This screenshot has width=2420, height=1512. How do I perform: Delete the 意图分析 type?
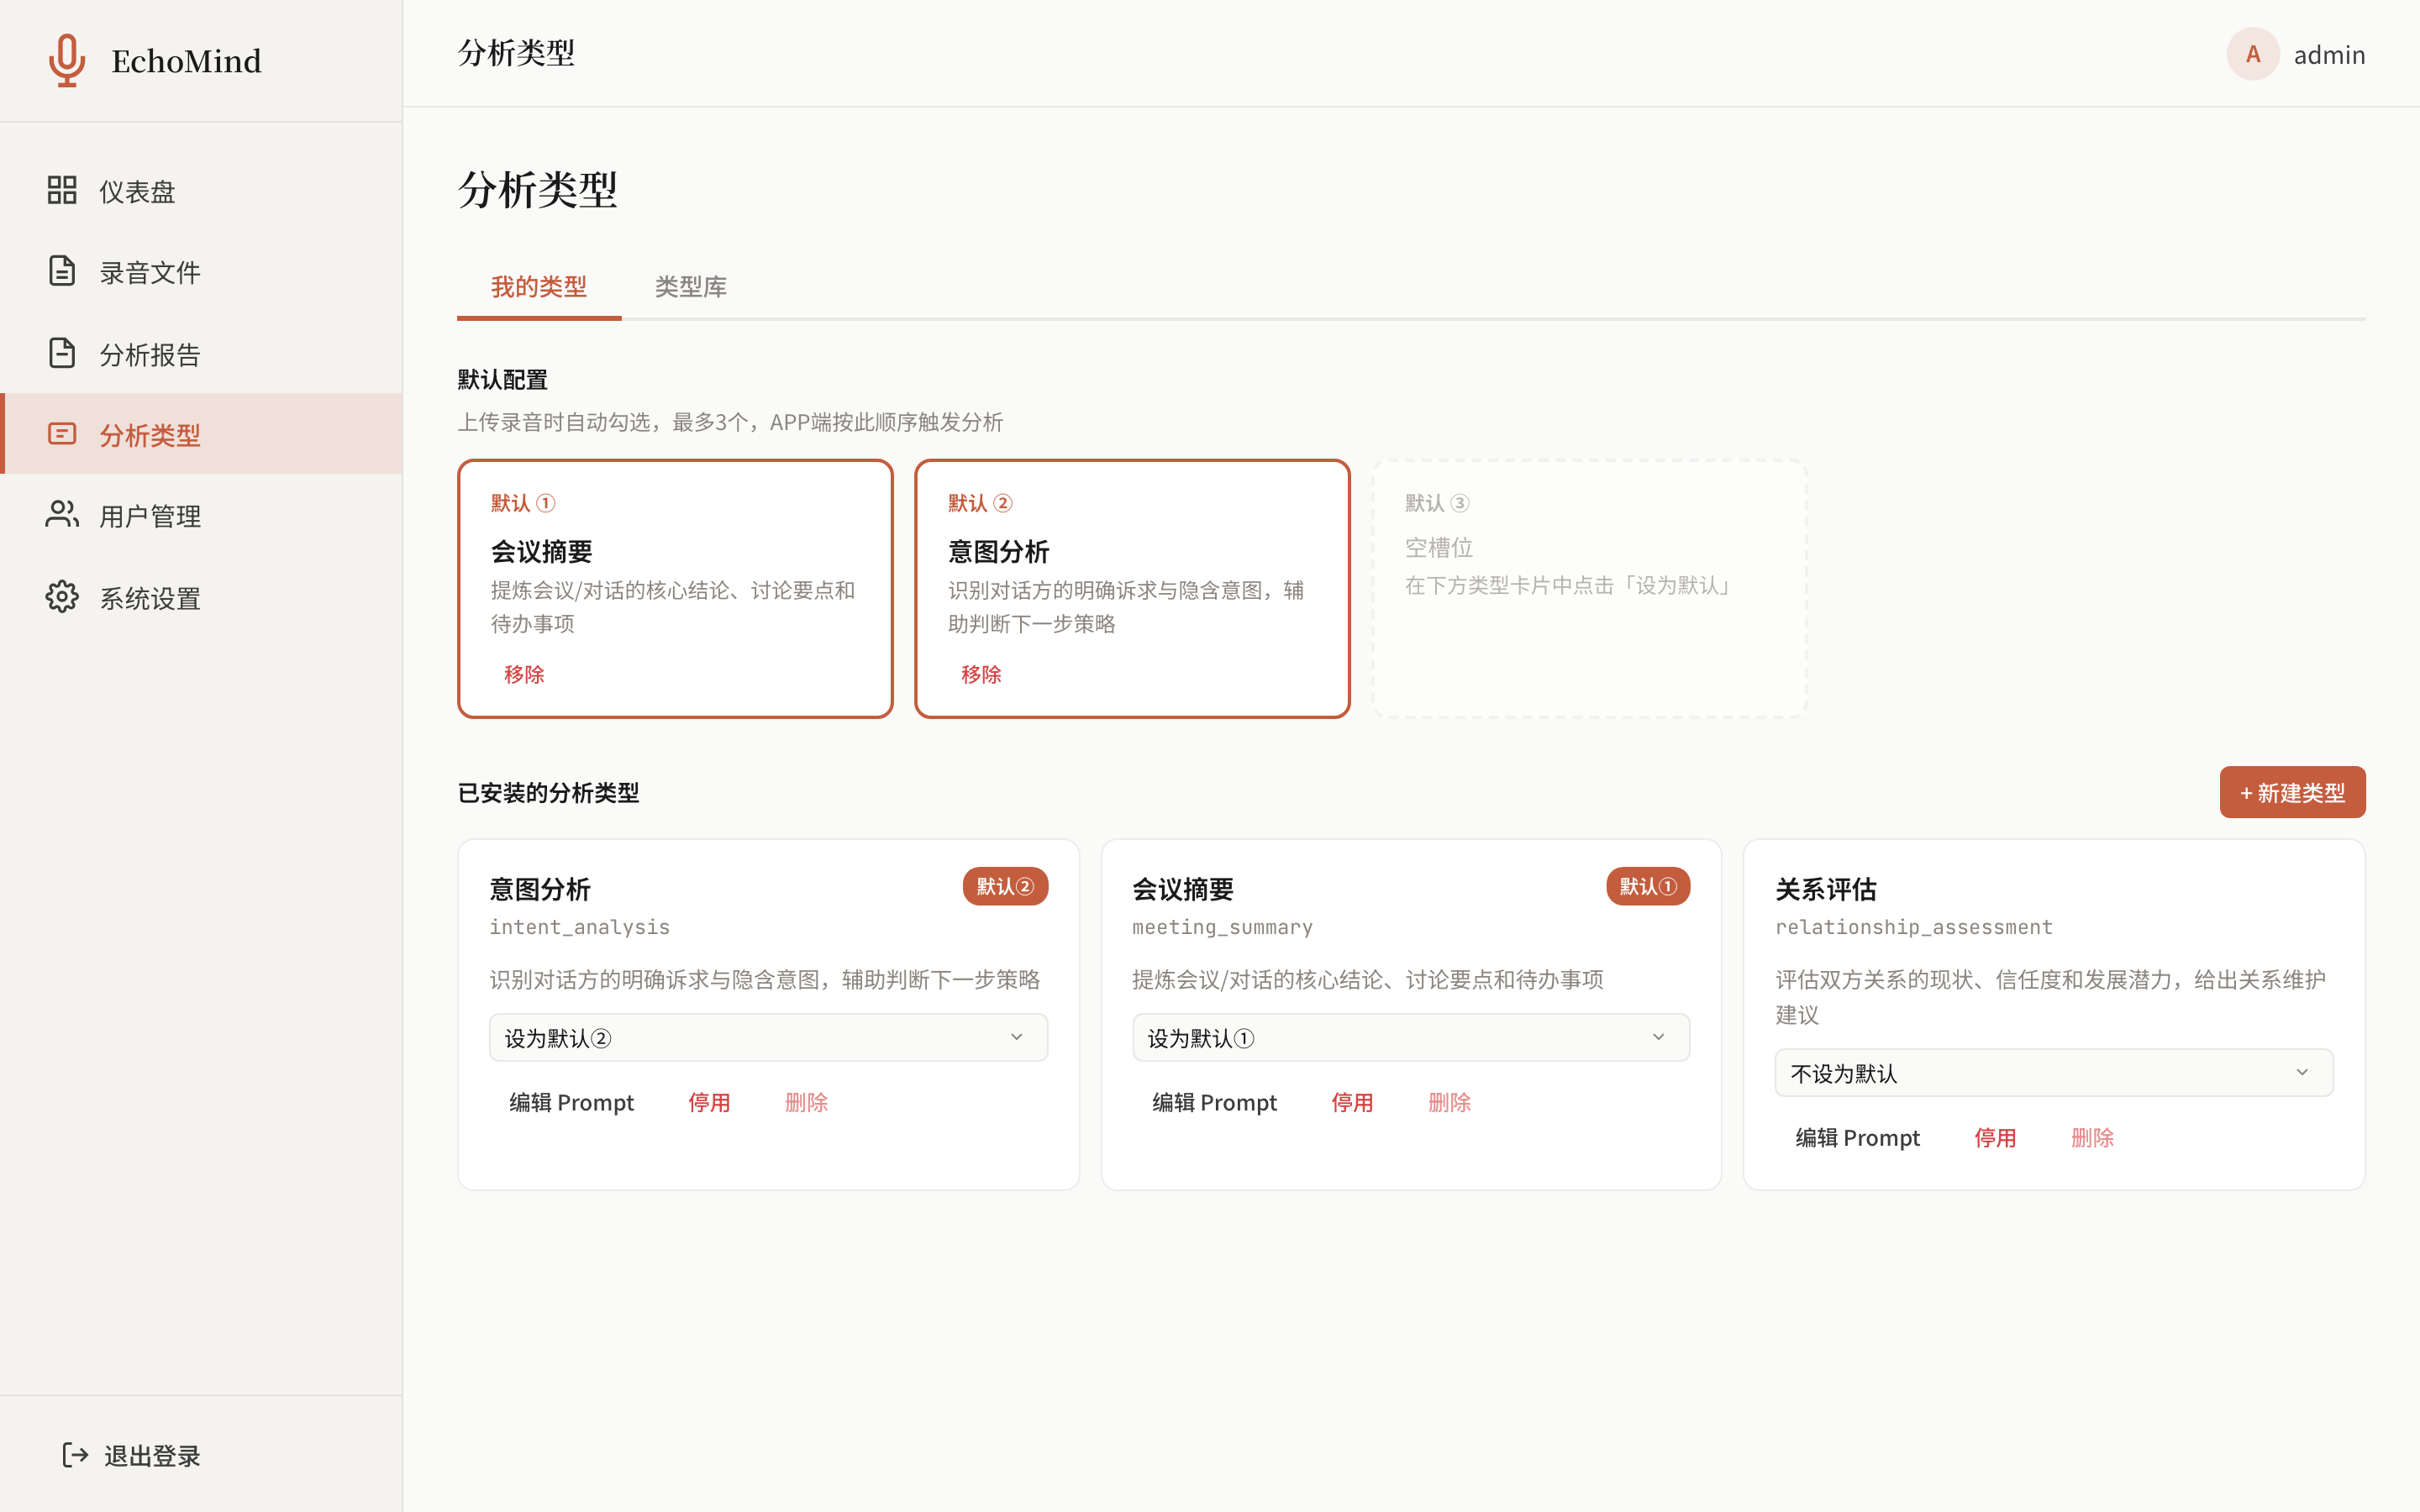pyautogui.click(x=806, y=1102)
